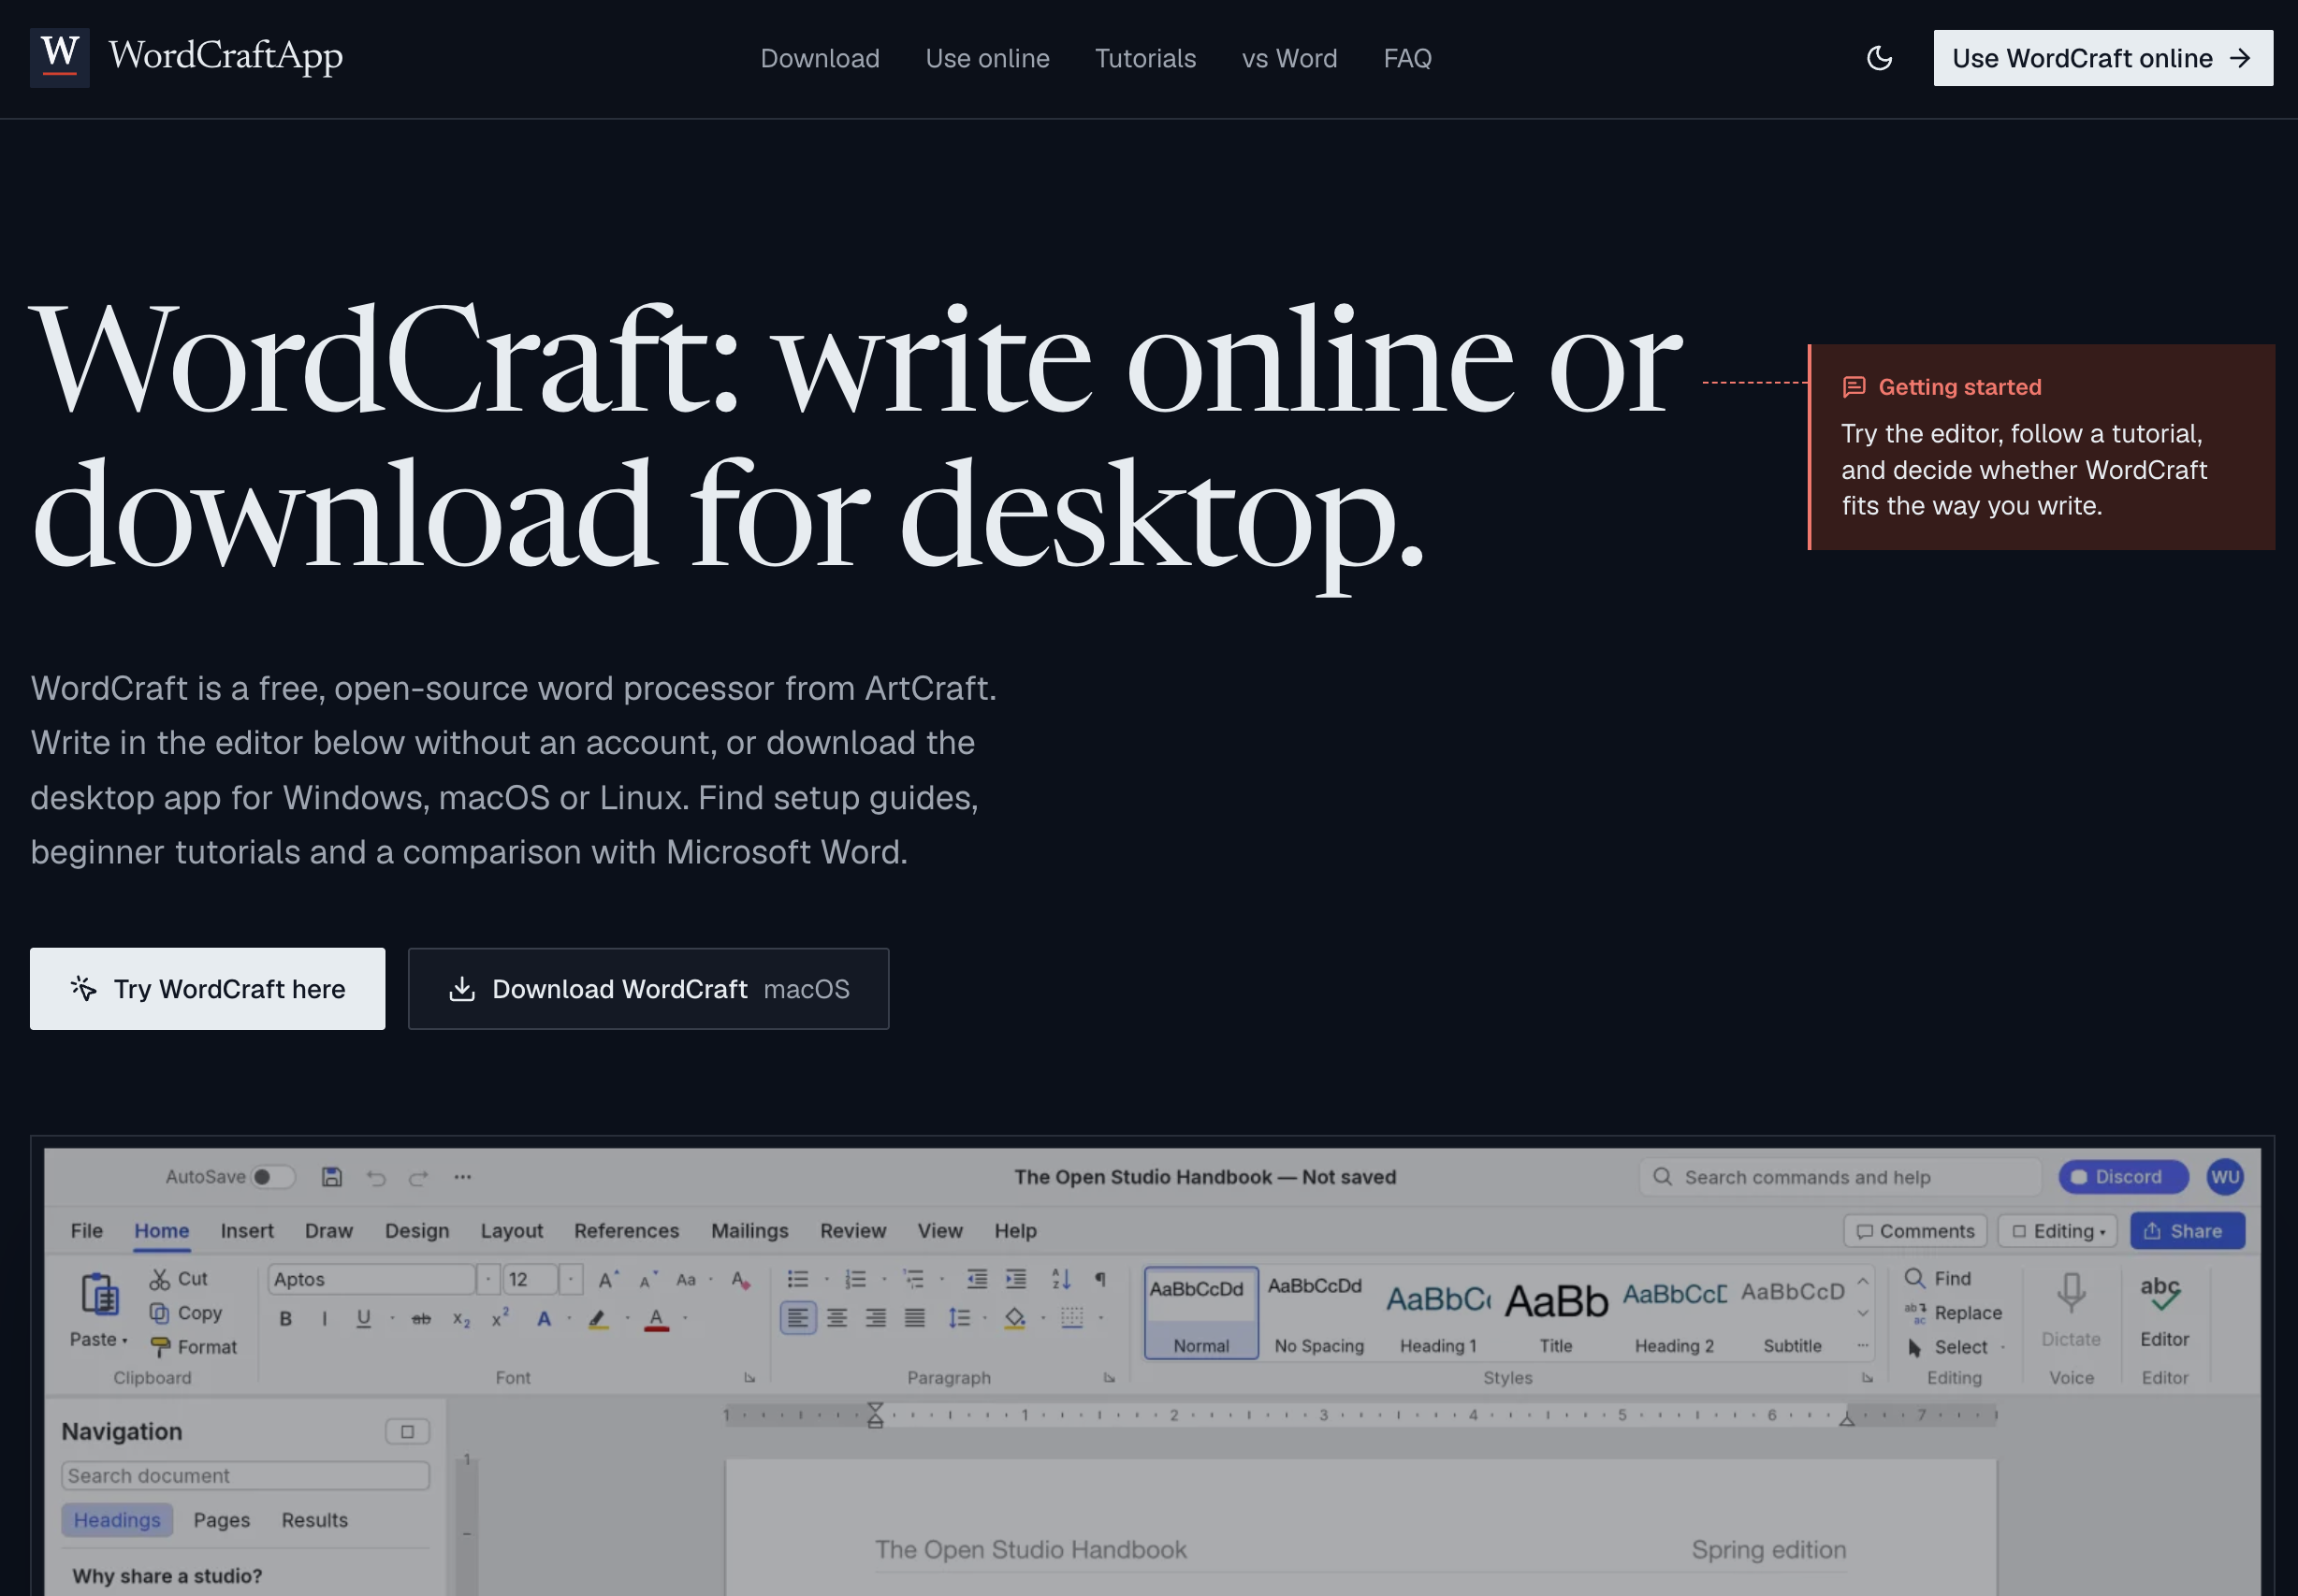Screen dimensions: 2298x1596
Task: Click the increase indent icon
Action: point(1016,1279)
